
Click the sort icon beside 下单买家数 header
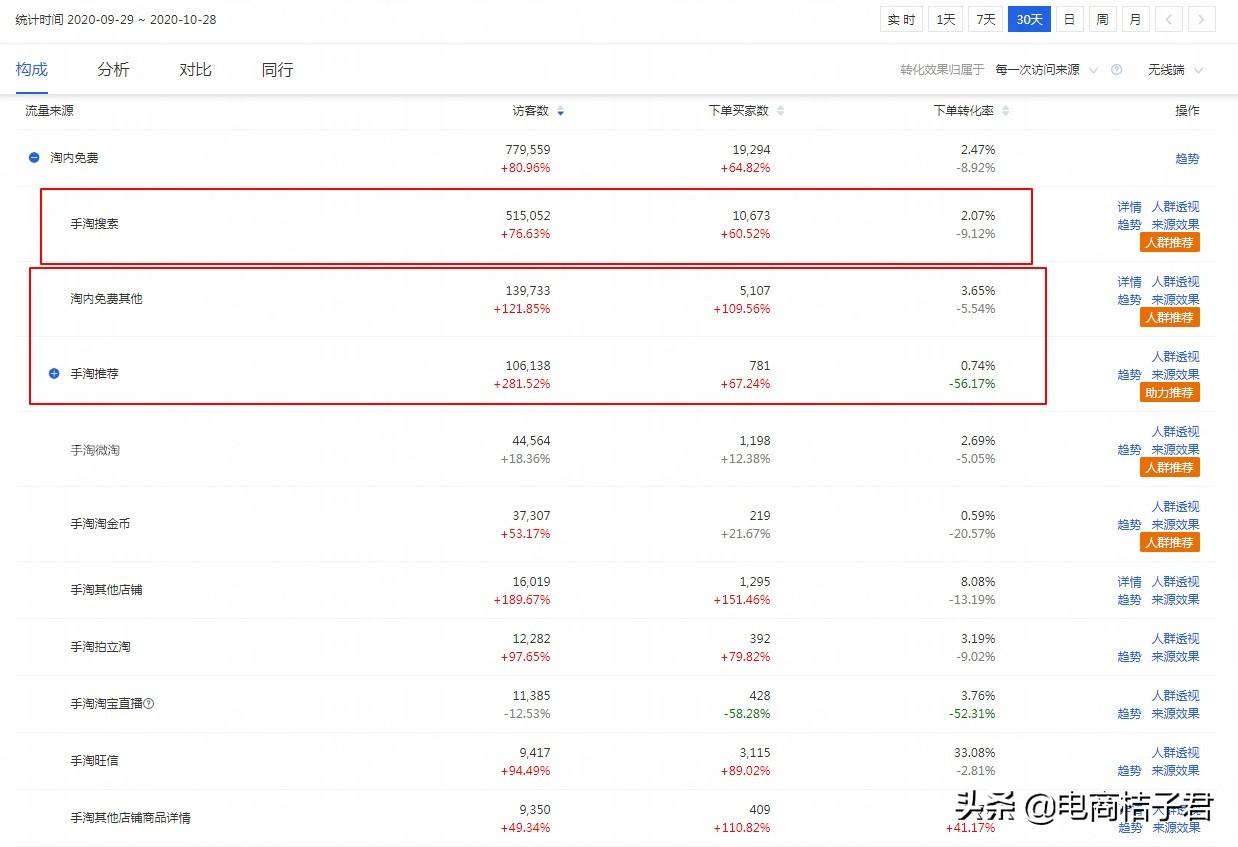779,111
